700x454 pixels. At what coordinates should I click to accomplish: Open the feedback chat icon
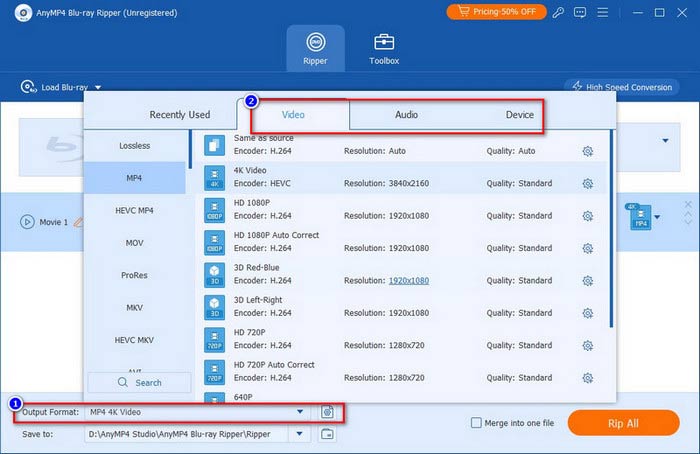pos(580,12)
